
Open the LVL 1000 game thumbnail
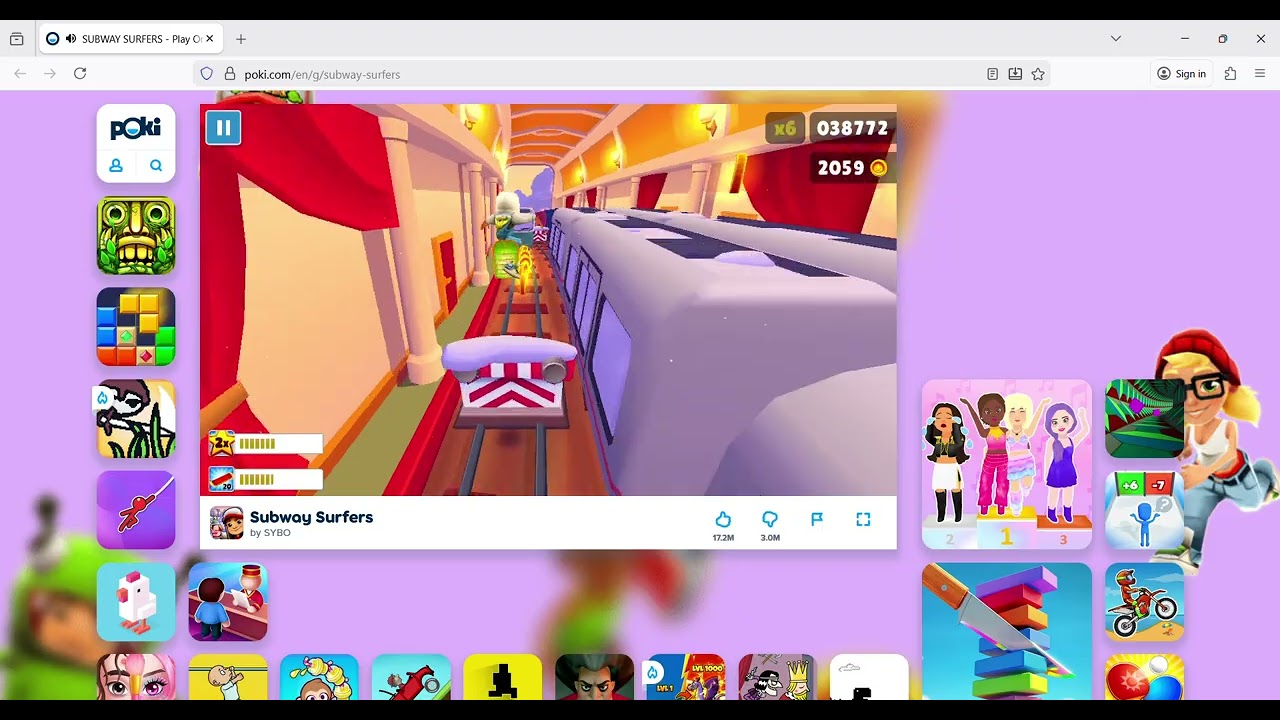pos(686,677)
